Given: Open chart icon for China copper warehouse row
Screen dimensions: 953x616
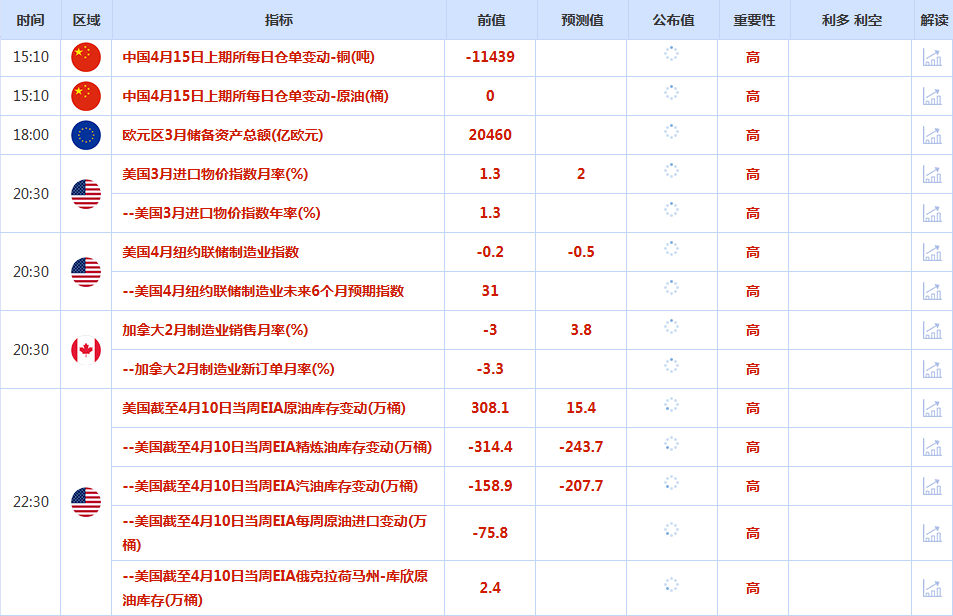Looking at the screenshot, I should pos(932,58).
